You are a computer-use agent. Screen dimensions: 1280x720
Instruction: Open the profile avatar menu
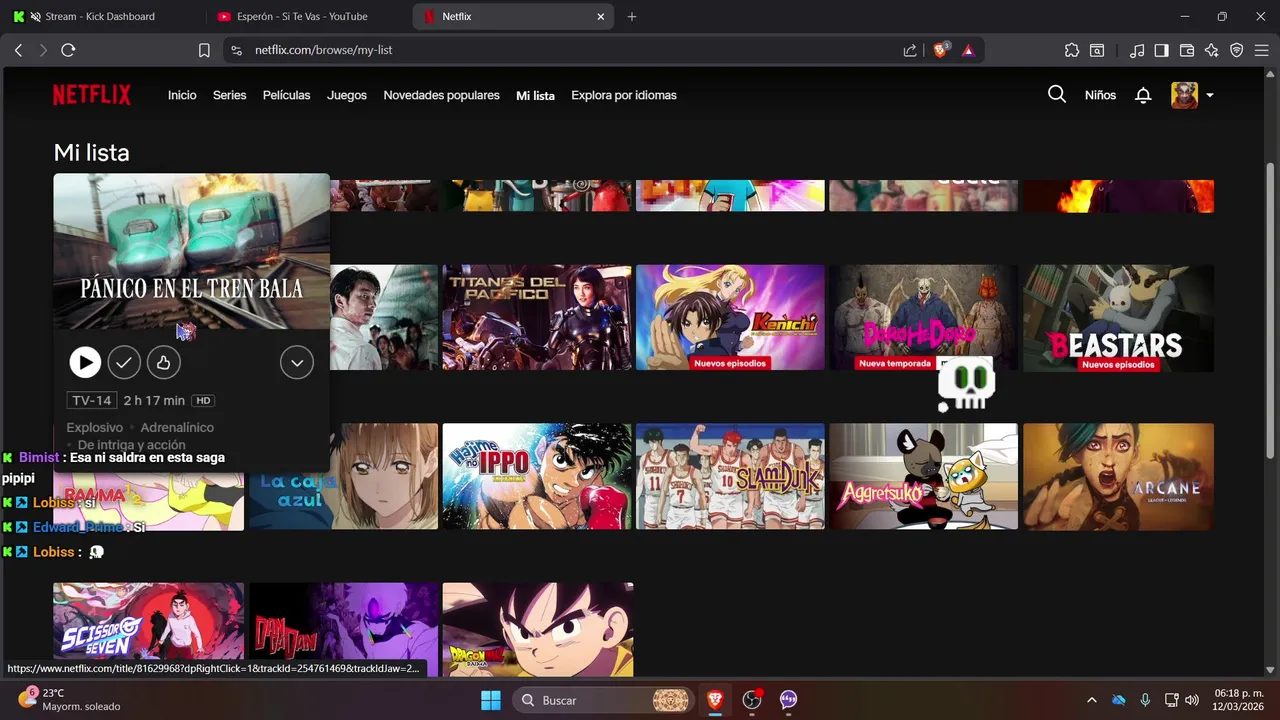1192,95
